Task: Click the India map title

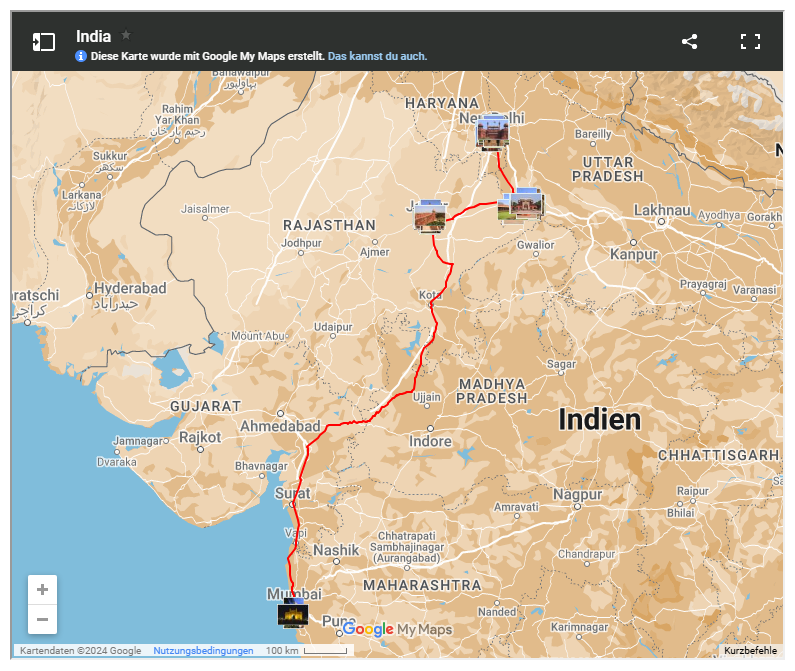Action: [x=93, y=36]
